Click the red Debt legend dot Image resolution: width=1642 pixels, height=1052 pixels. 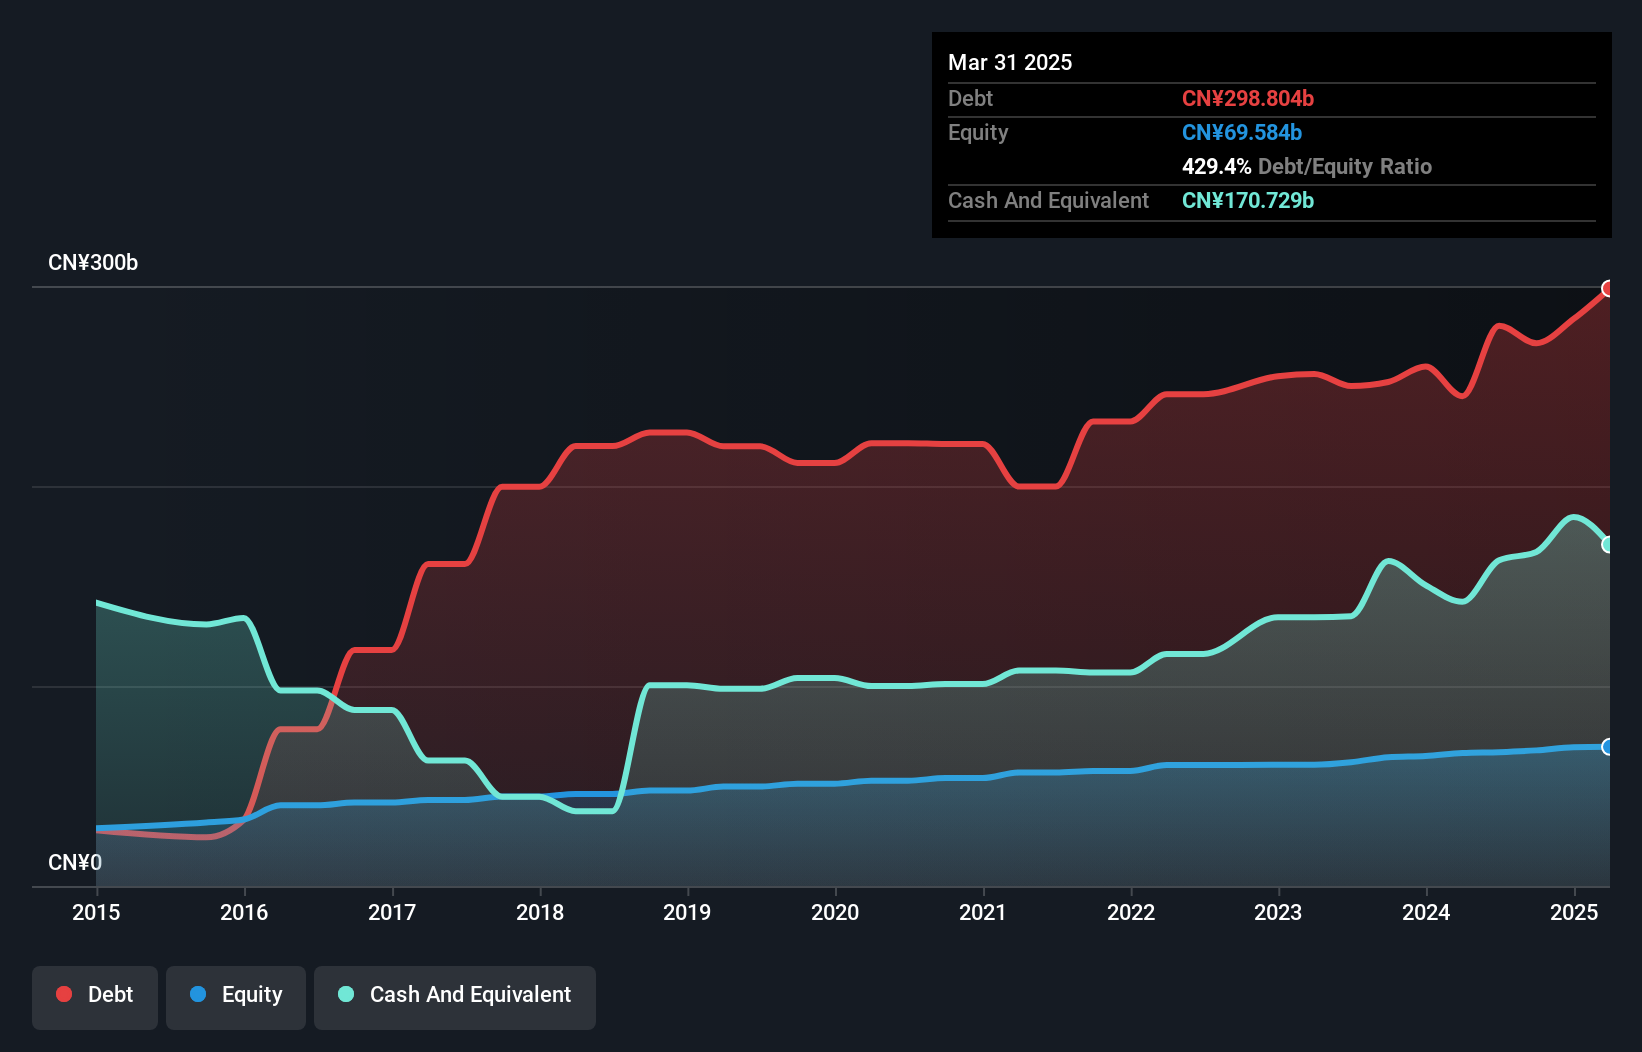coord(64,994)
